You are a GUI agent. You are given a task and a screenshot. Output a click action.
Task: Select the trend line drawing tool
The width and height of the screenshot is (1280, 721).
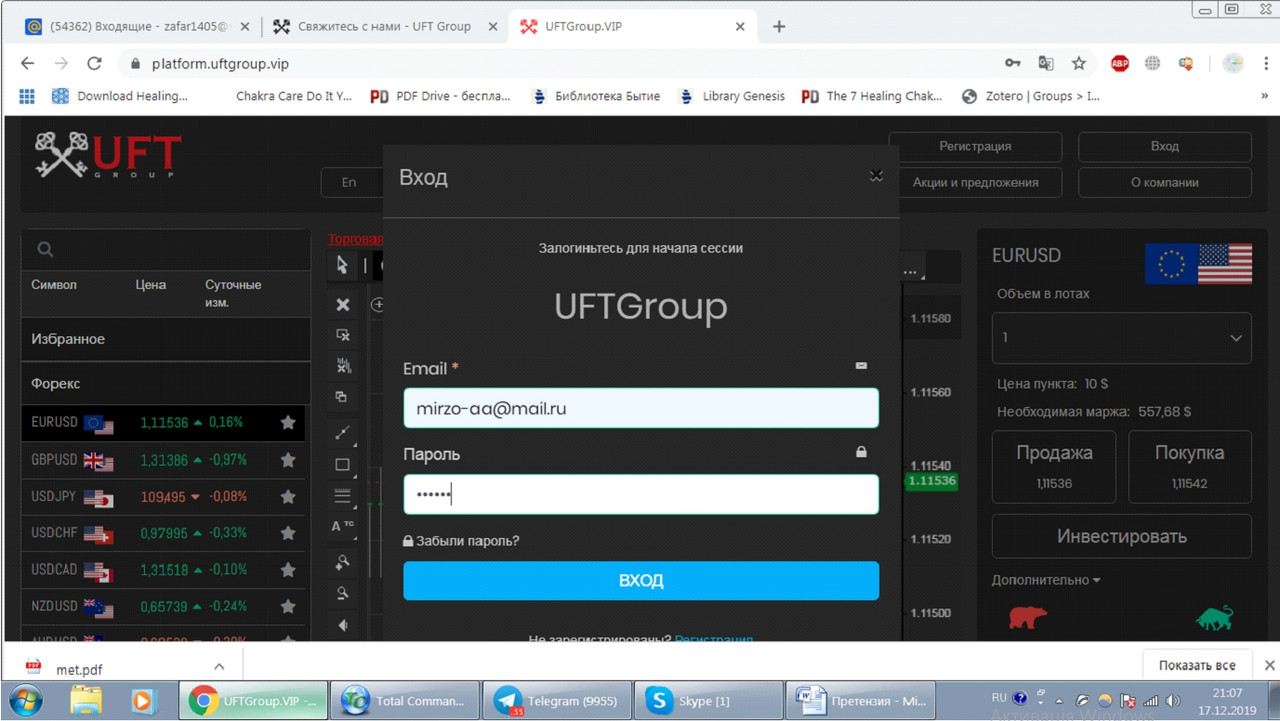(x=342, y=433)
